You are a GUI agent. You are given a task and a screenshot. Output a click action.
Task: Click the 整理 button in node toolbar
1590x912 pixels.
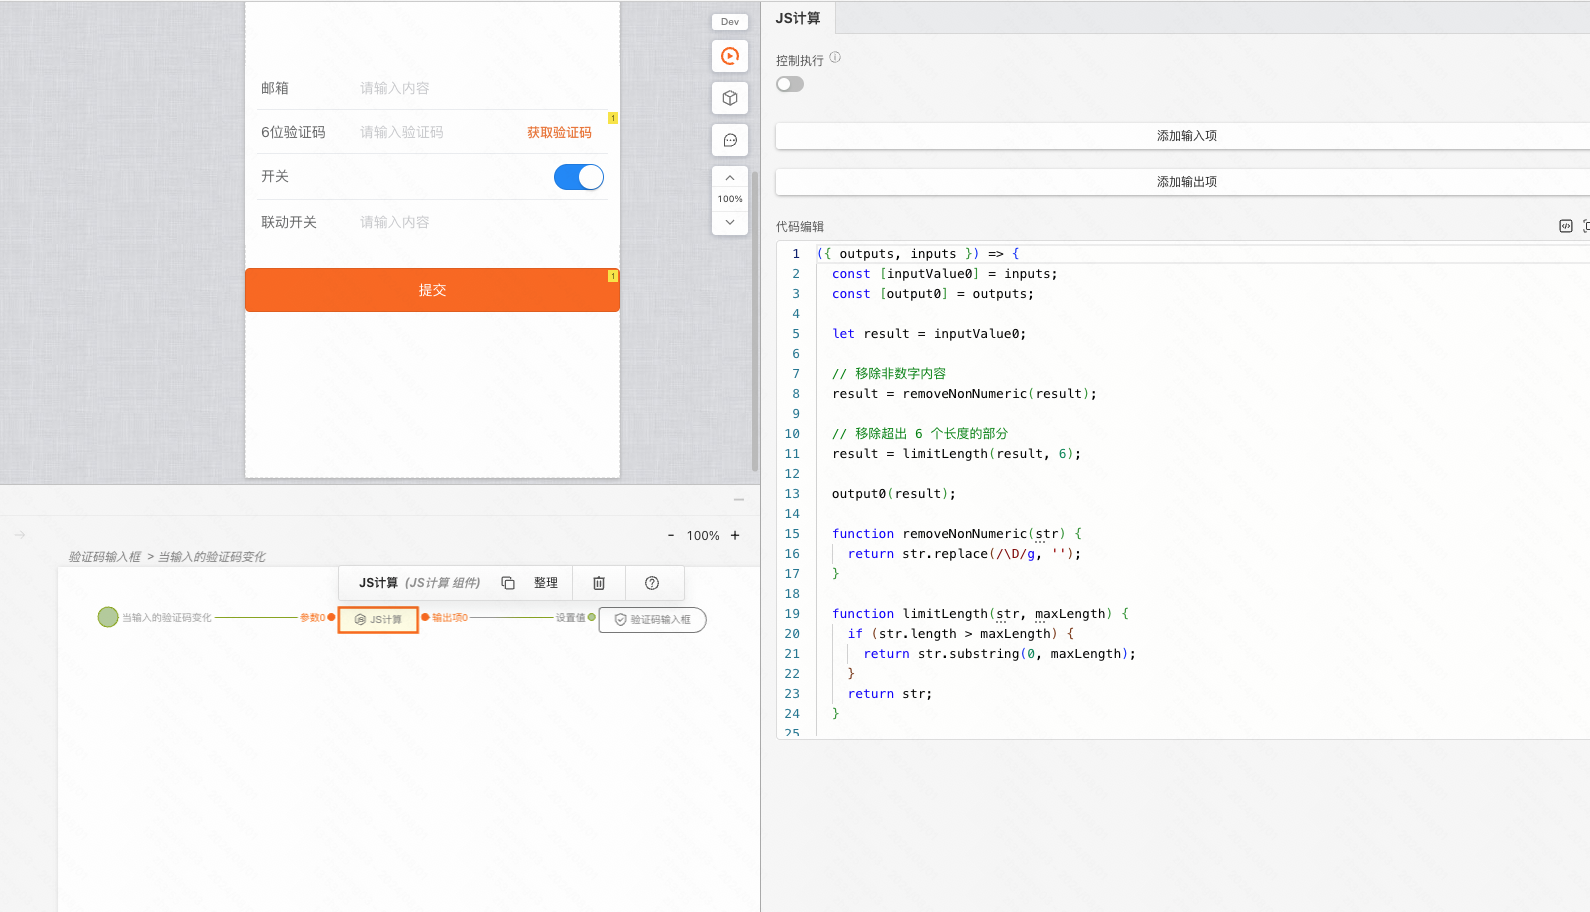pyautogui.click(x=546, y=583)
